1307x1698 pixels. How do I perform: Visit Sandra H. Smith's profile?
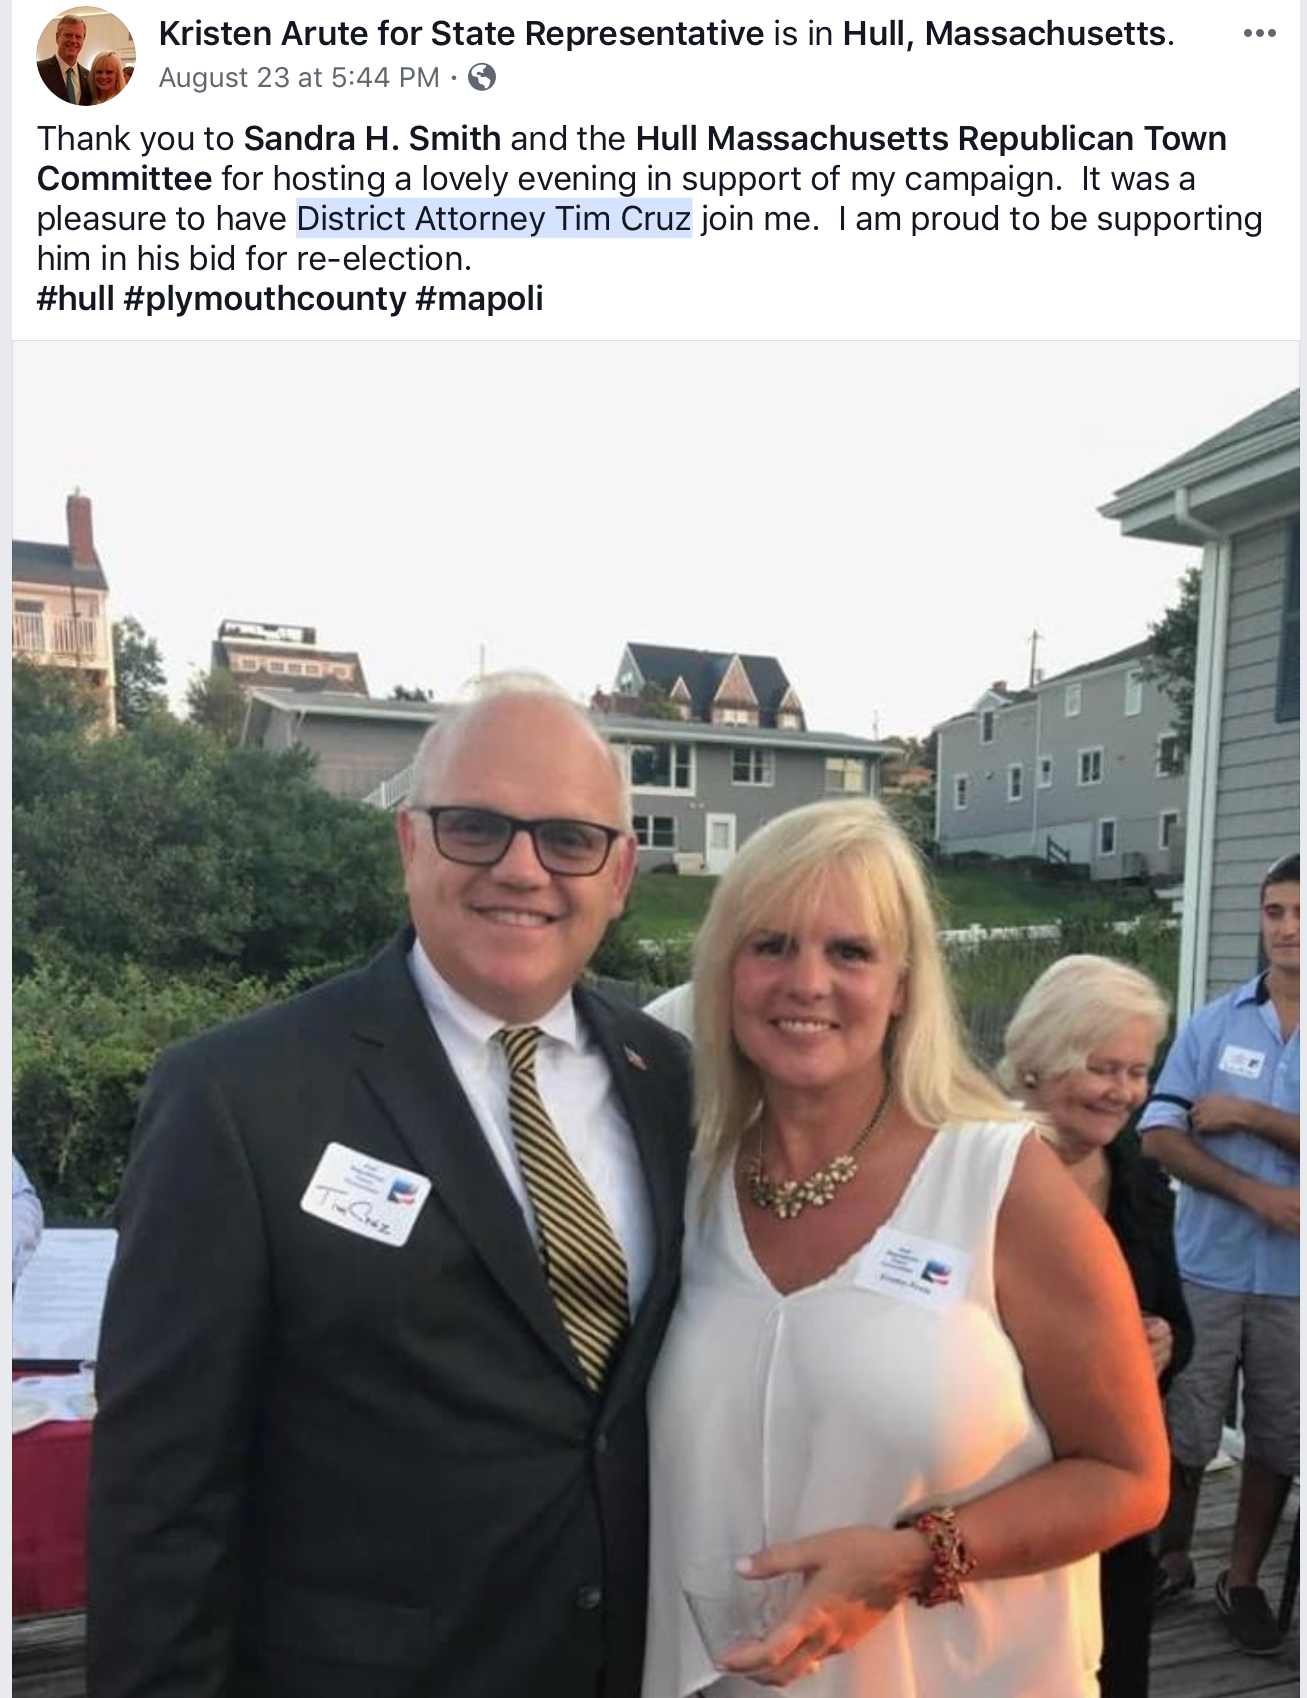[372, 138]
